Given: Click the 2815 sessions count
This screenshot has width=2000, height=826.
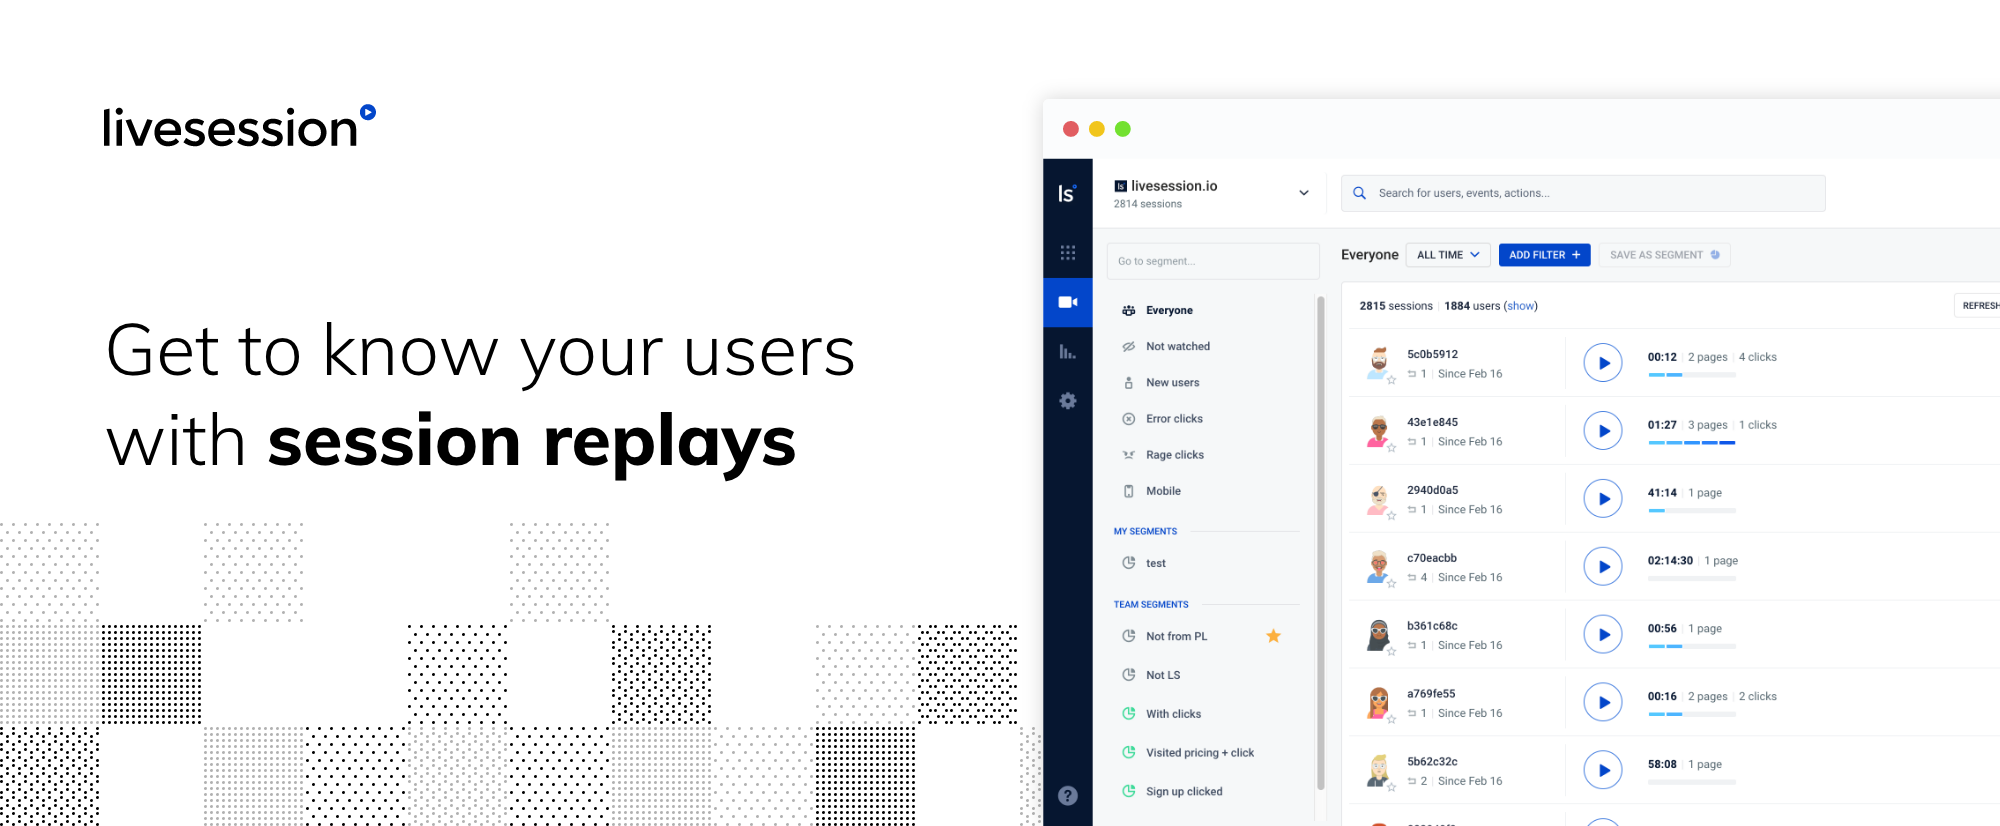Looking at the screenshot, I should (x=1396, y=306).
